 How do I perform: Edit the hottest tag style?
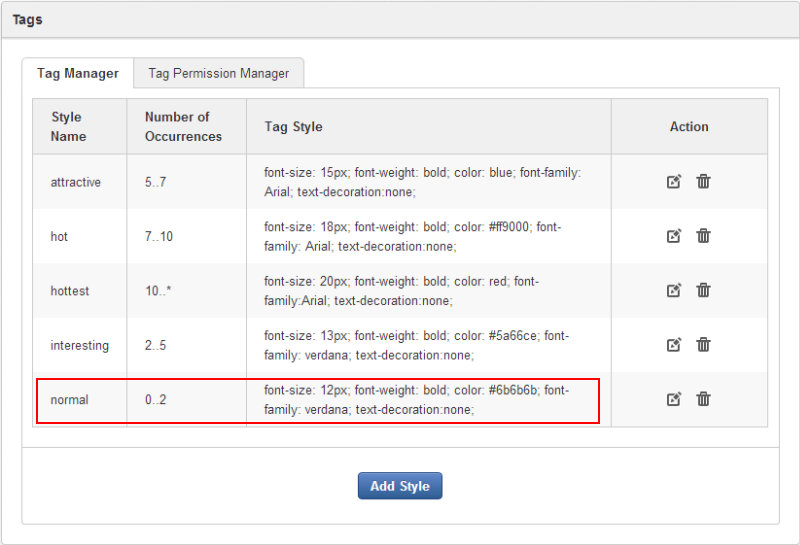point(674,291)
